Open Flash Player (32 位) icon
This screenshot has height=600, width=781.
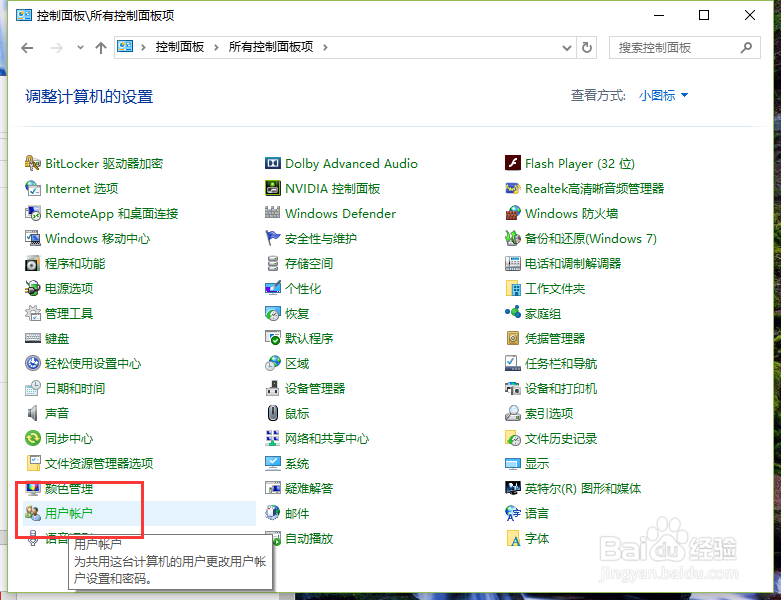click(513, 163)
